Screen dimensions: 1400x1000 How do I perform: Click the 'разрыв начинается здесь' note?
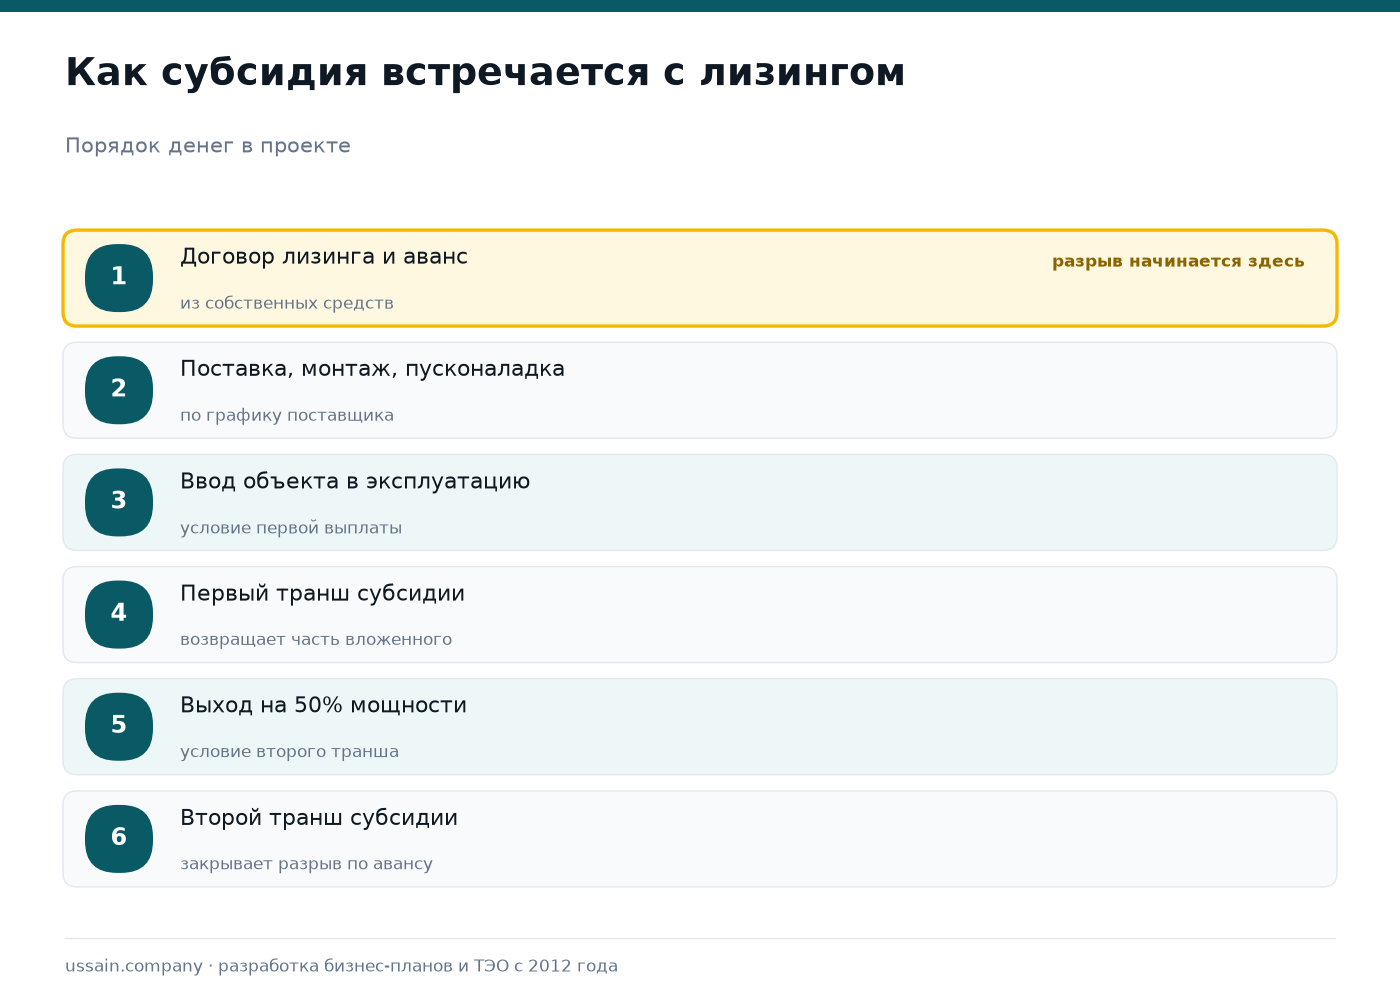[1178, 261]
